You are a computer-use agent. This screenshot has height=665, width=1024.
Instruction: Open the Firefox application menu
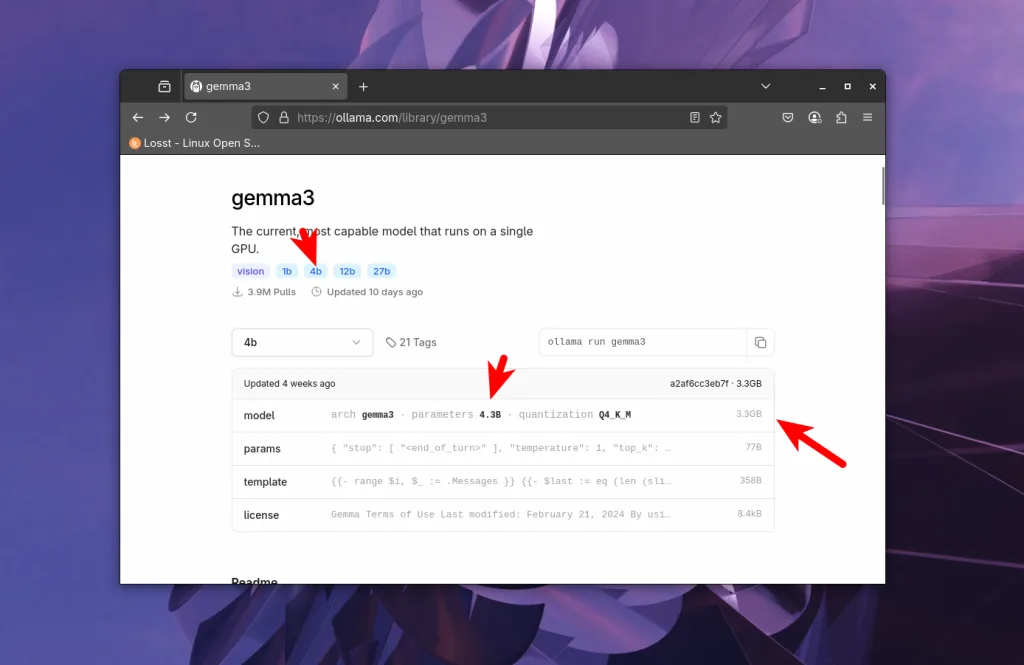867,118
